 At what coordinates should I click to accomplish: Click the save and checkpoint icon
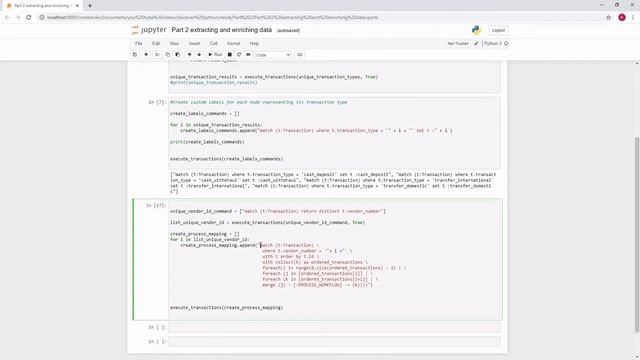[135, 55]
